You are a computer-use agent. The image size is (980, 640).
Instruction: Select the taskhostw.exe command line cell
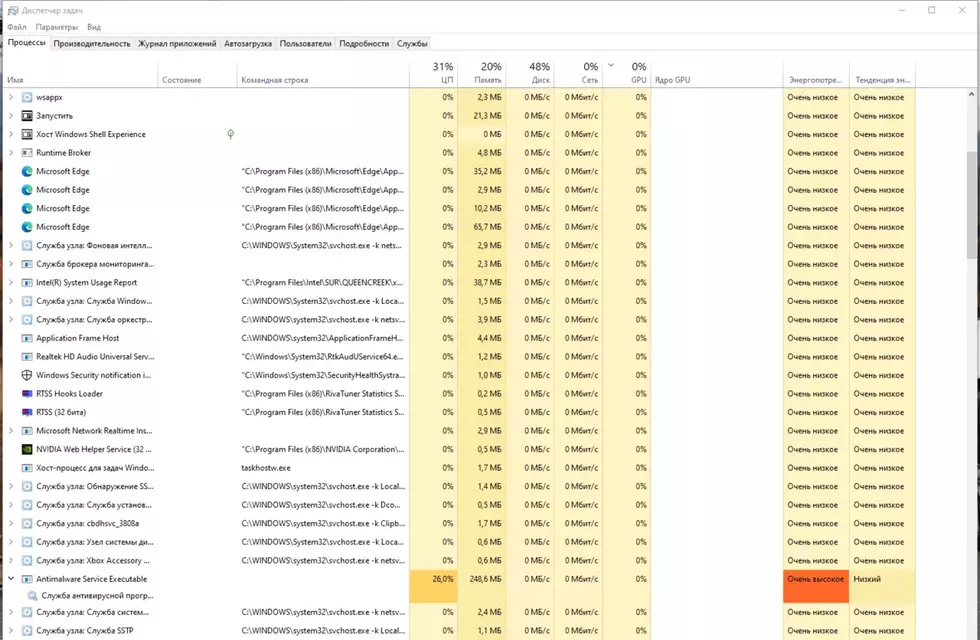tap(323, 468)
